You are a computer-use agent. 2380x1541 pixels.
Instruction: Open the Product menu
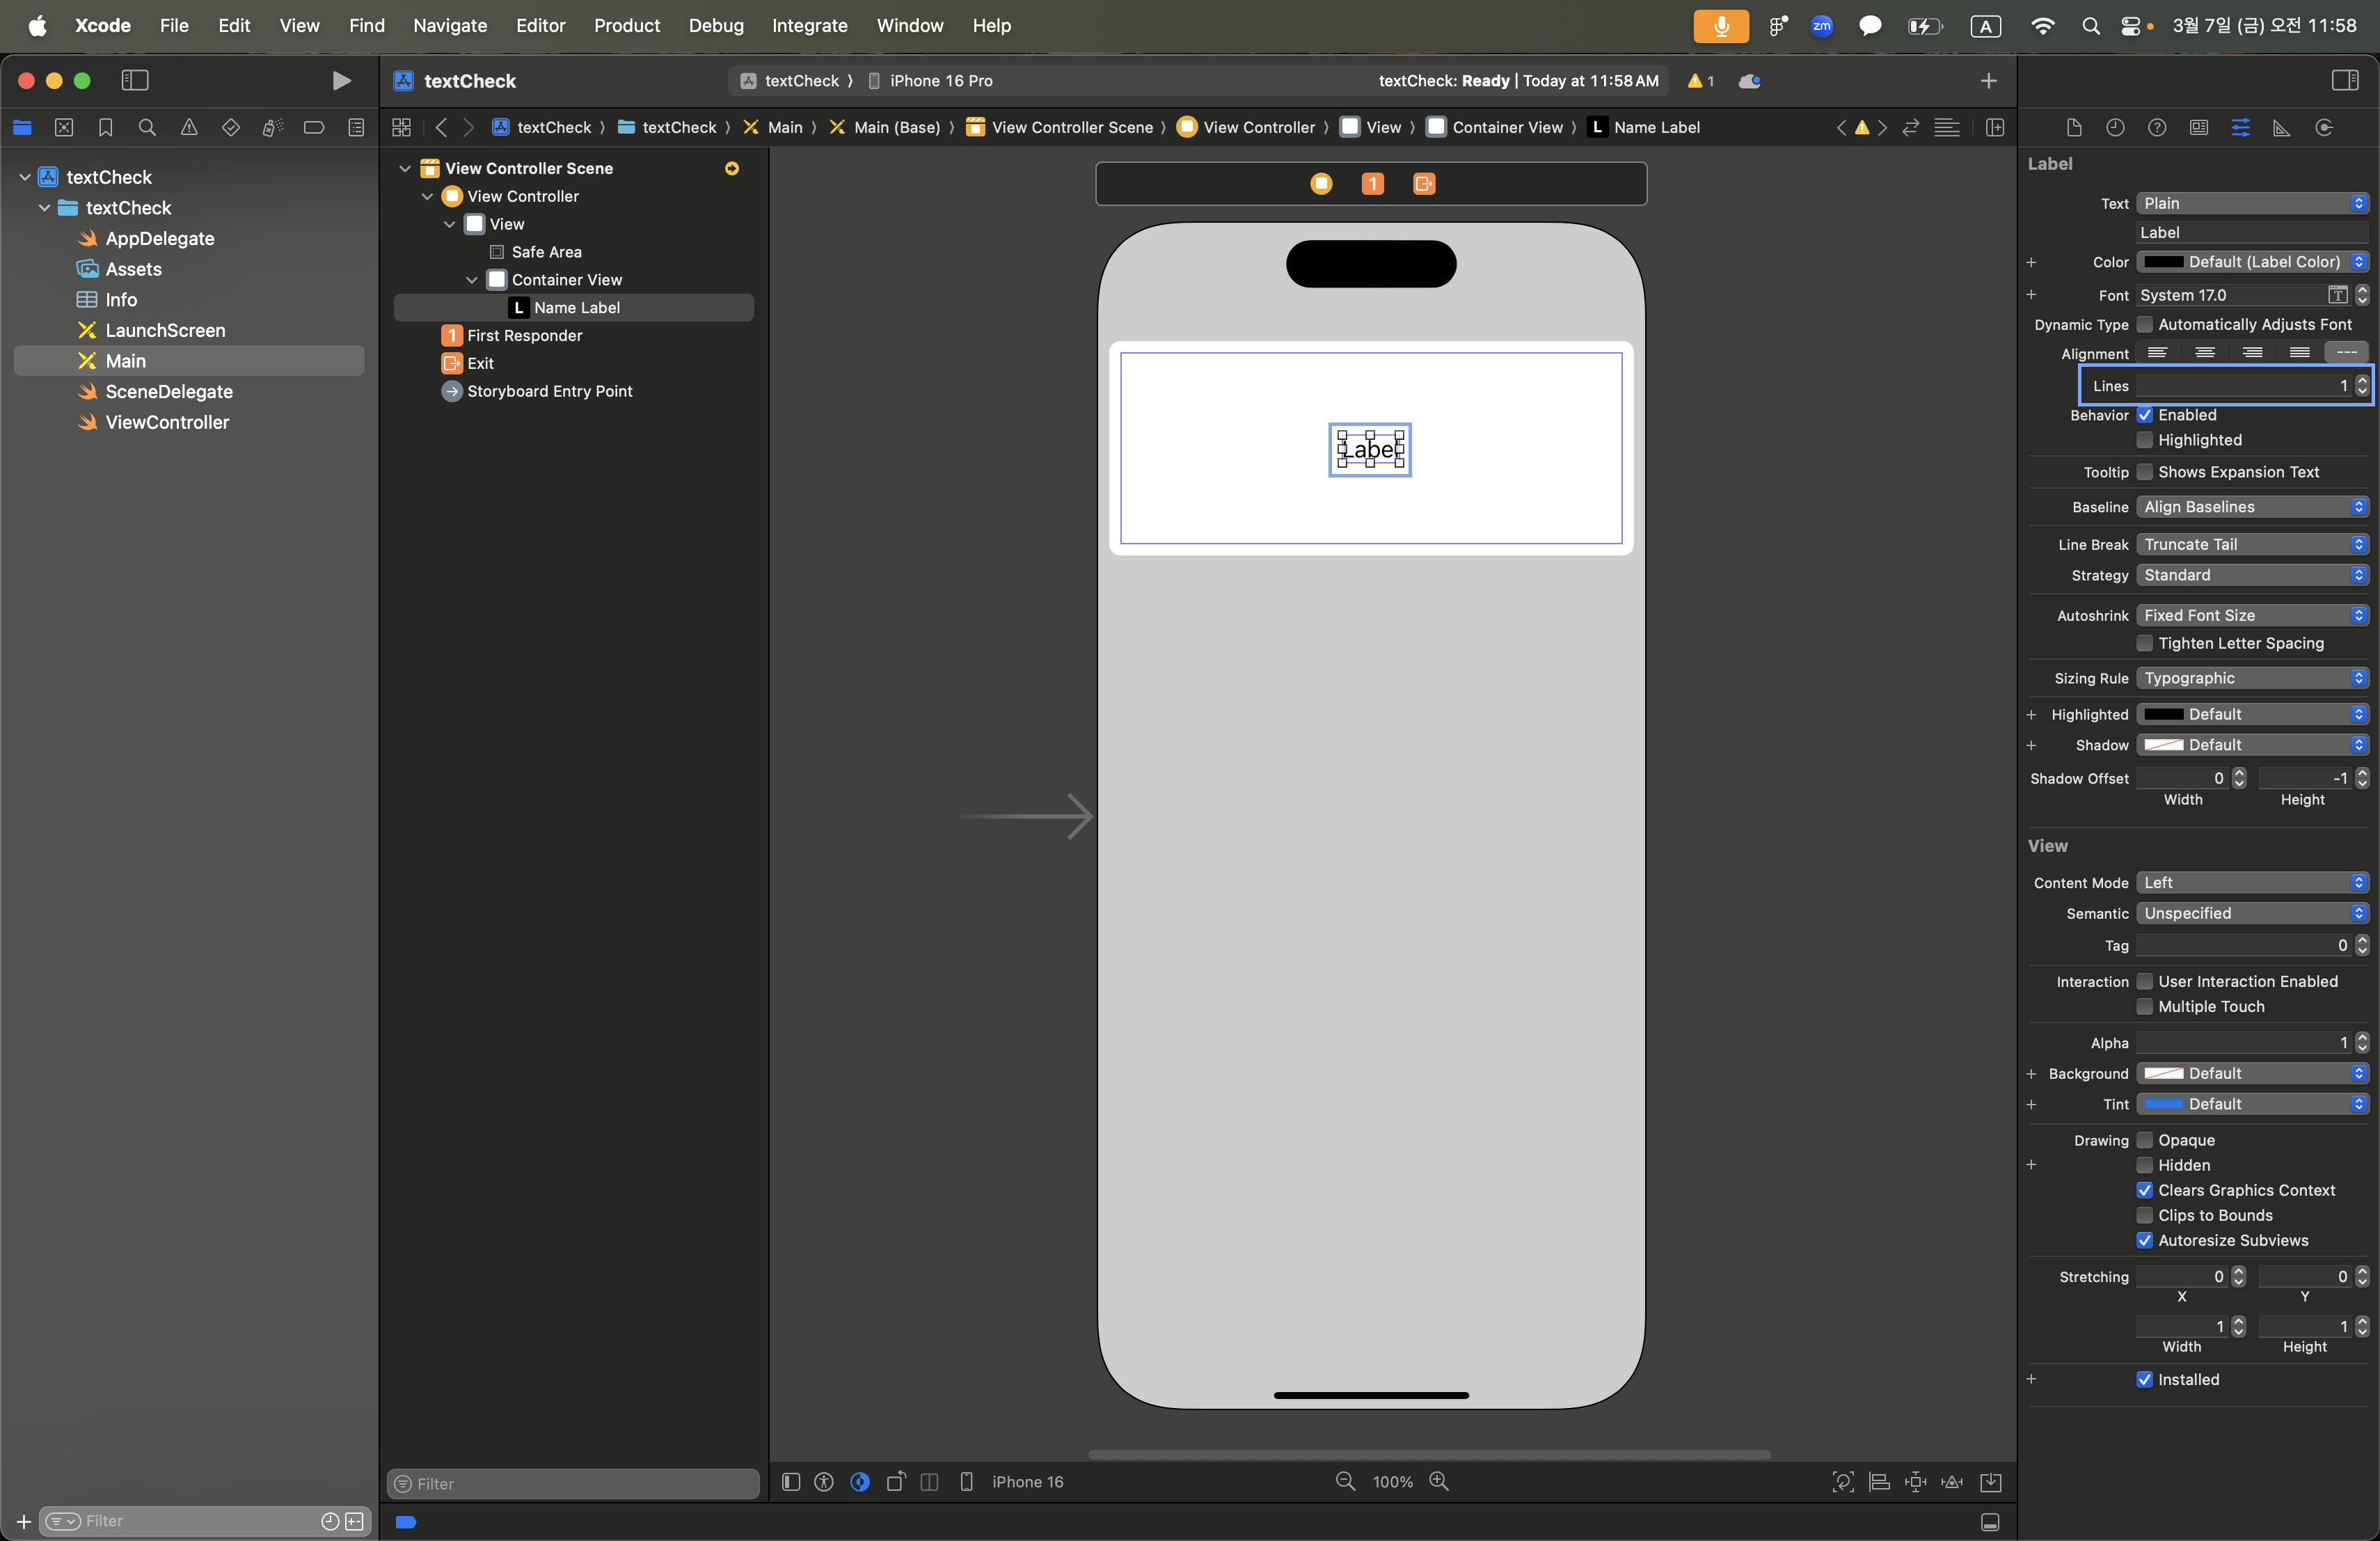point(626,25)
